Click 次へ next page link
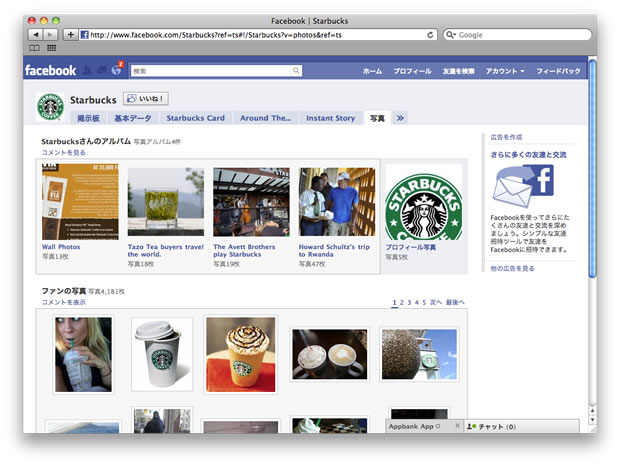The height and width of the screenshot is (465, 620). click(x=436, y=302)
